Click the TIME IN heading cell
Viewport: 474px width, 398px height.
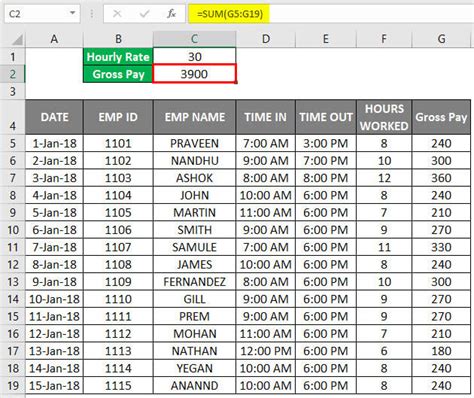tap(265, 117)
